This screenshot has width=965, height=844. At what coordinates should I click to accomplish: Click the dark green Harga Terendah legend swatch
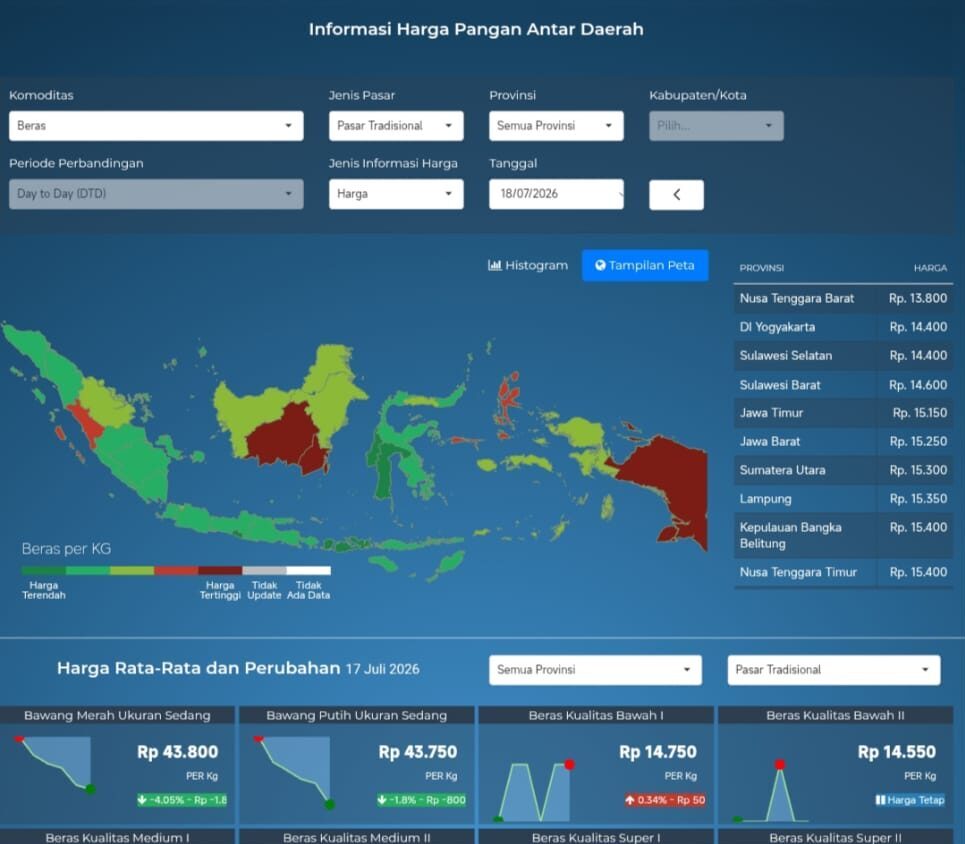44,571
